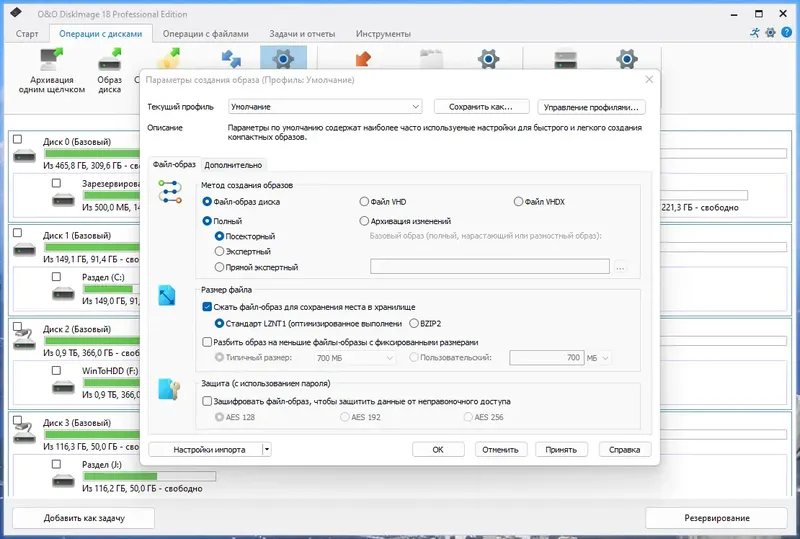Click the rightmost gear icon in the toolbar
800x539 pixels.
[627, 59]
